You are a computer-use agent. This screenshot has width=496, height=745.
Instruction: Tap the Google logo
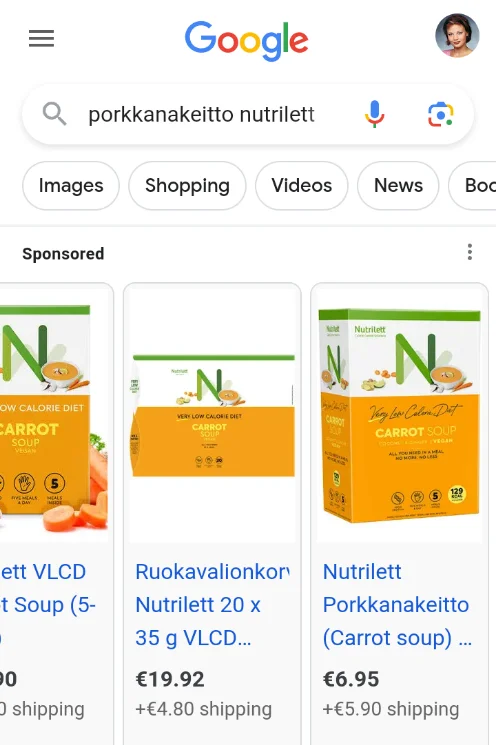point(247,41)
